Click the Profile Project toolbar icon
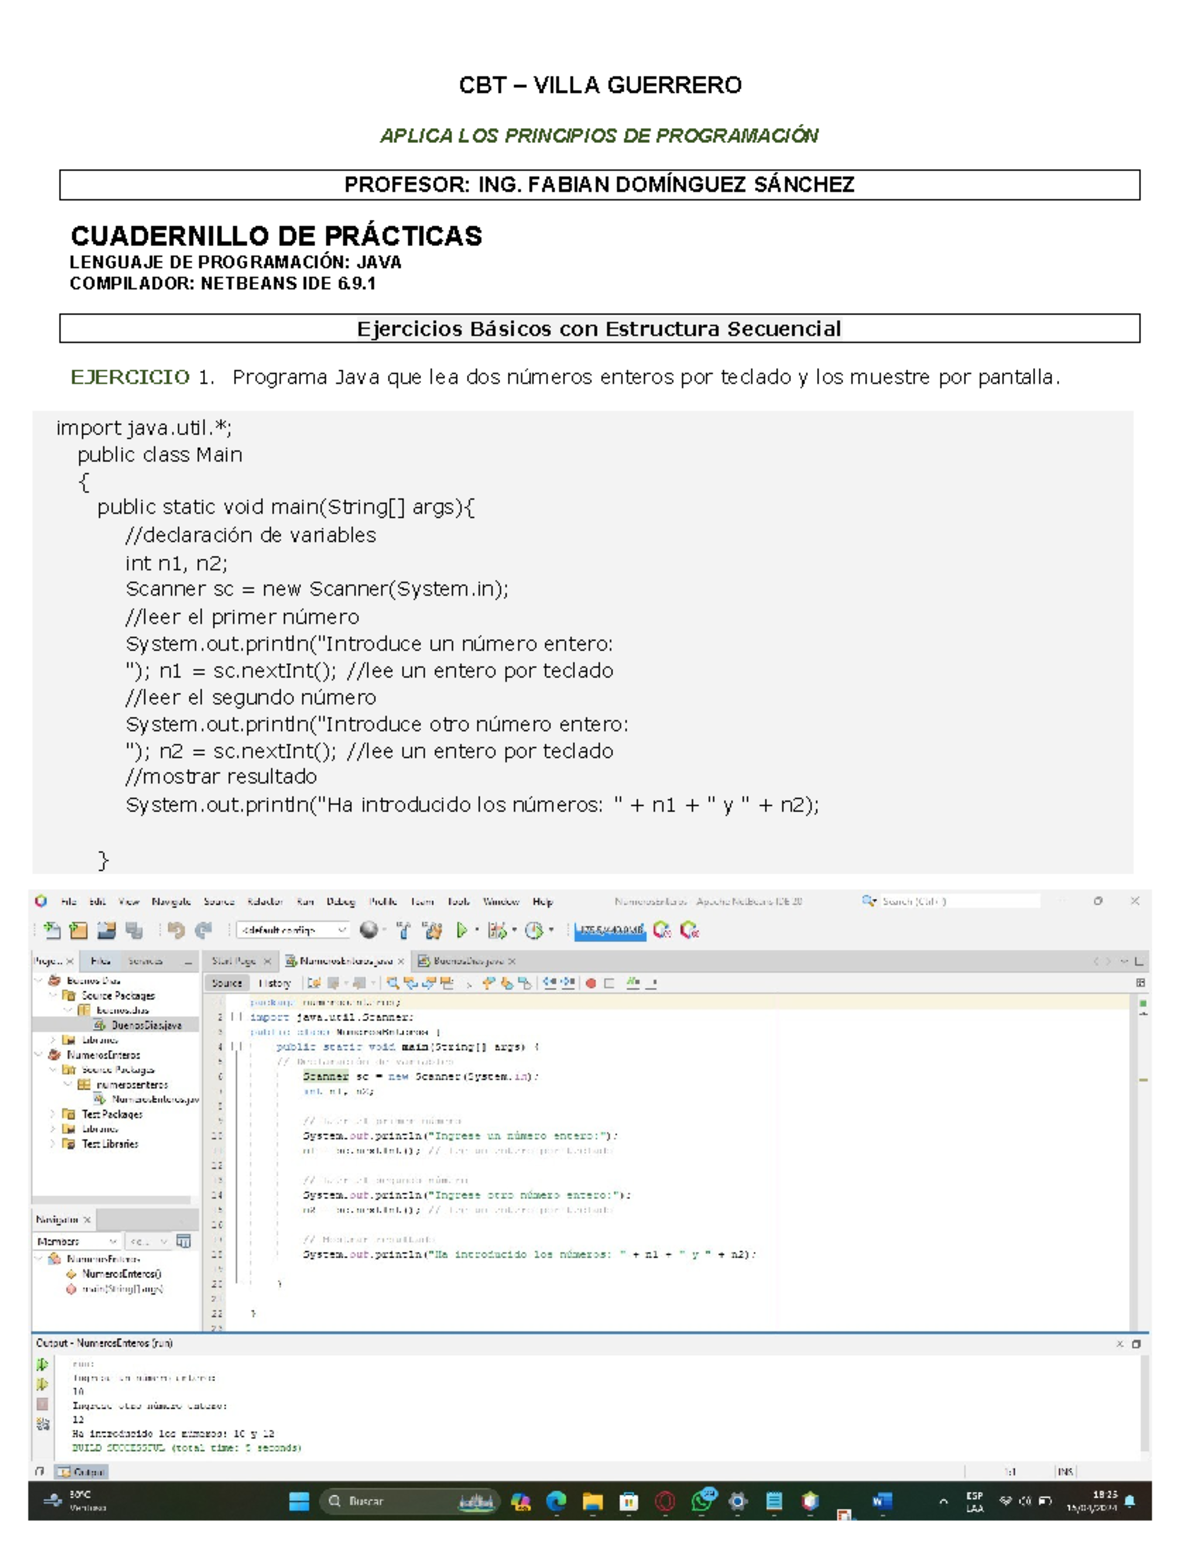Screen dimensions: 1200x1553 (x=536, y=930)
